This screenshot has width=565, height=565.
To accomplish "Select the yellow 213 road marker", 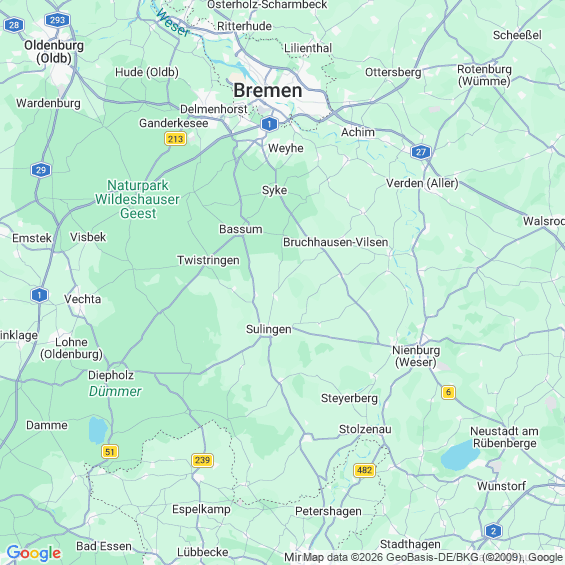I will coord(175,139).
